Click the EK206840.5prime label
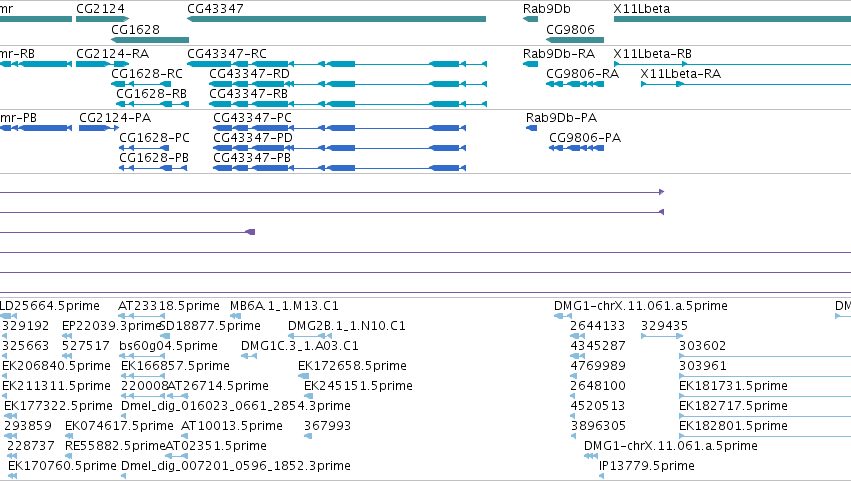The height and width of the screenshot is (481, 851). click(56, 366)
